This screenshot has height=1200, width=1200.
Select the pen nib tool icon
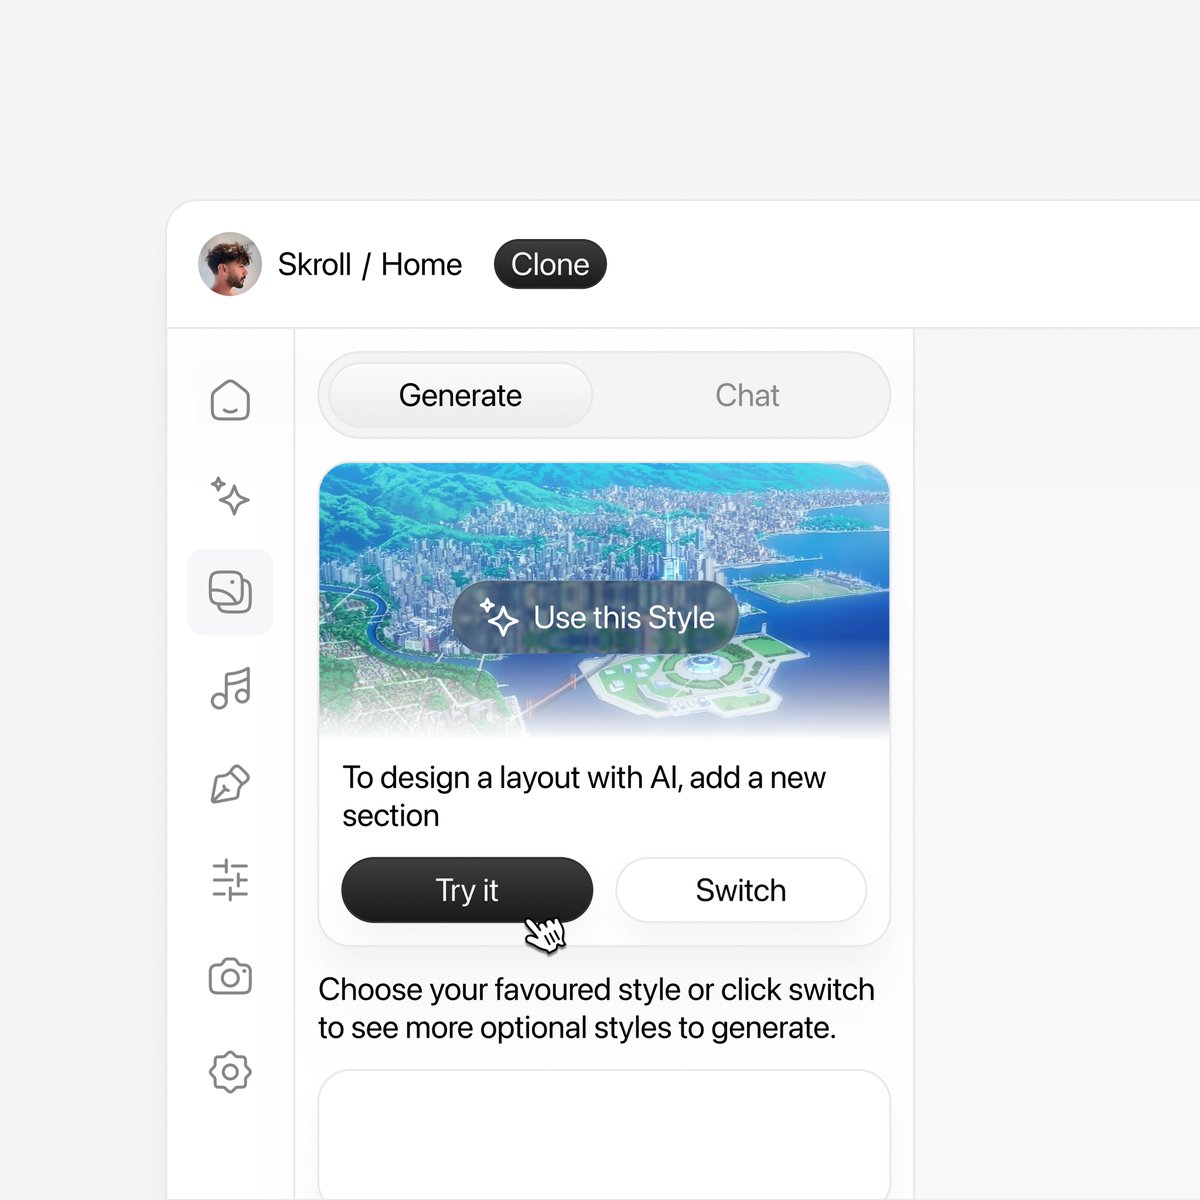tap(230, 785)
